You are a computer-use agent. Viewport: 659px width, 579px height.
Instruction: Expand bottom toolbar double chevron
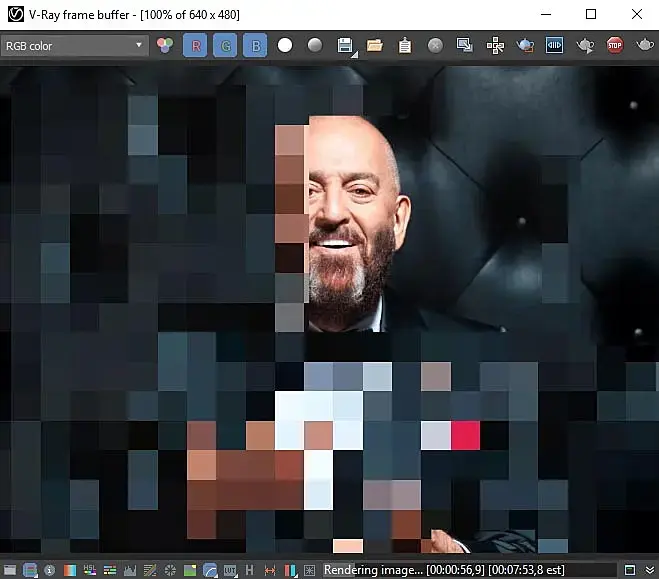coord(650,570)
